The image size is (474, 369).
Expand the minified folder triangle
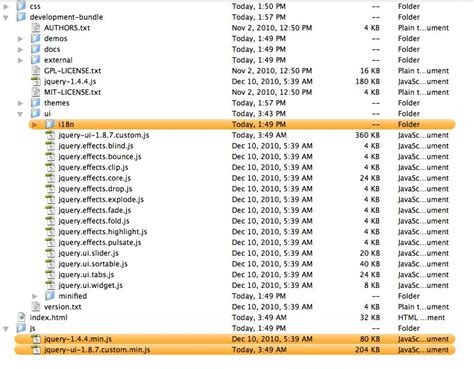pyautogui.click(x=35, y=296)
